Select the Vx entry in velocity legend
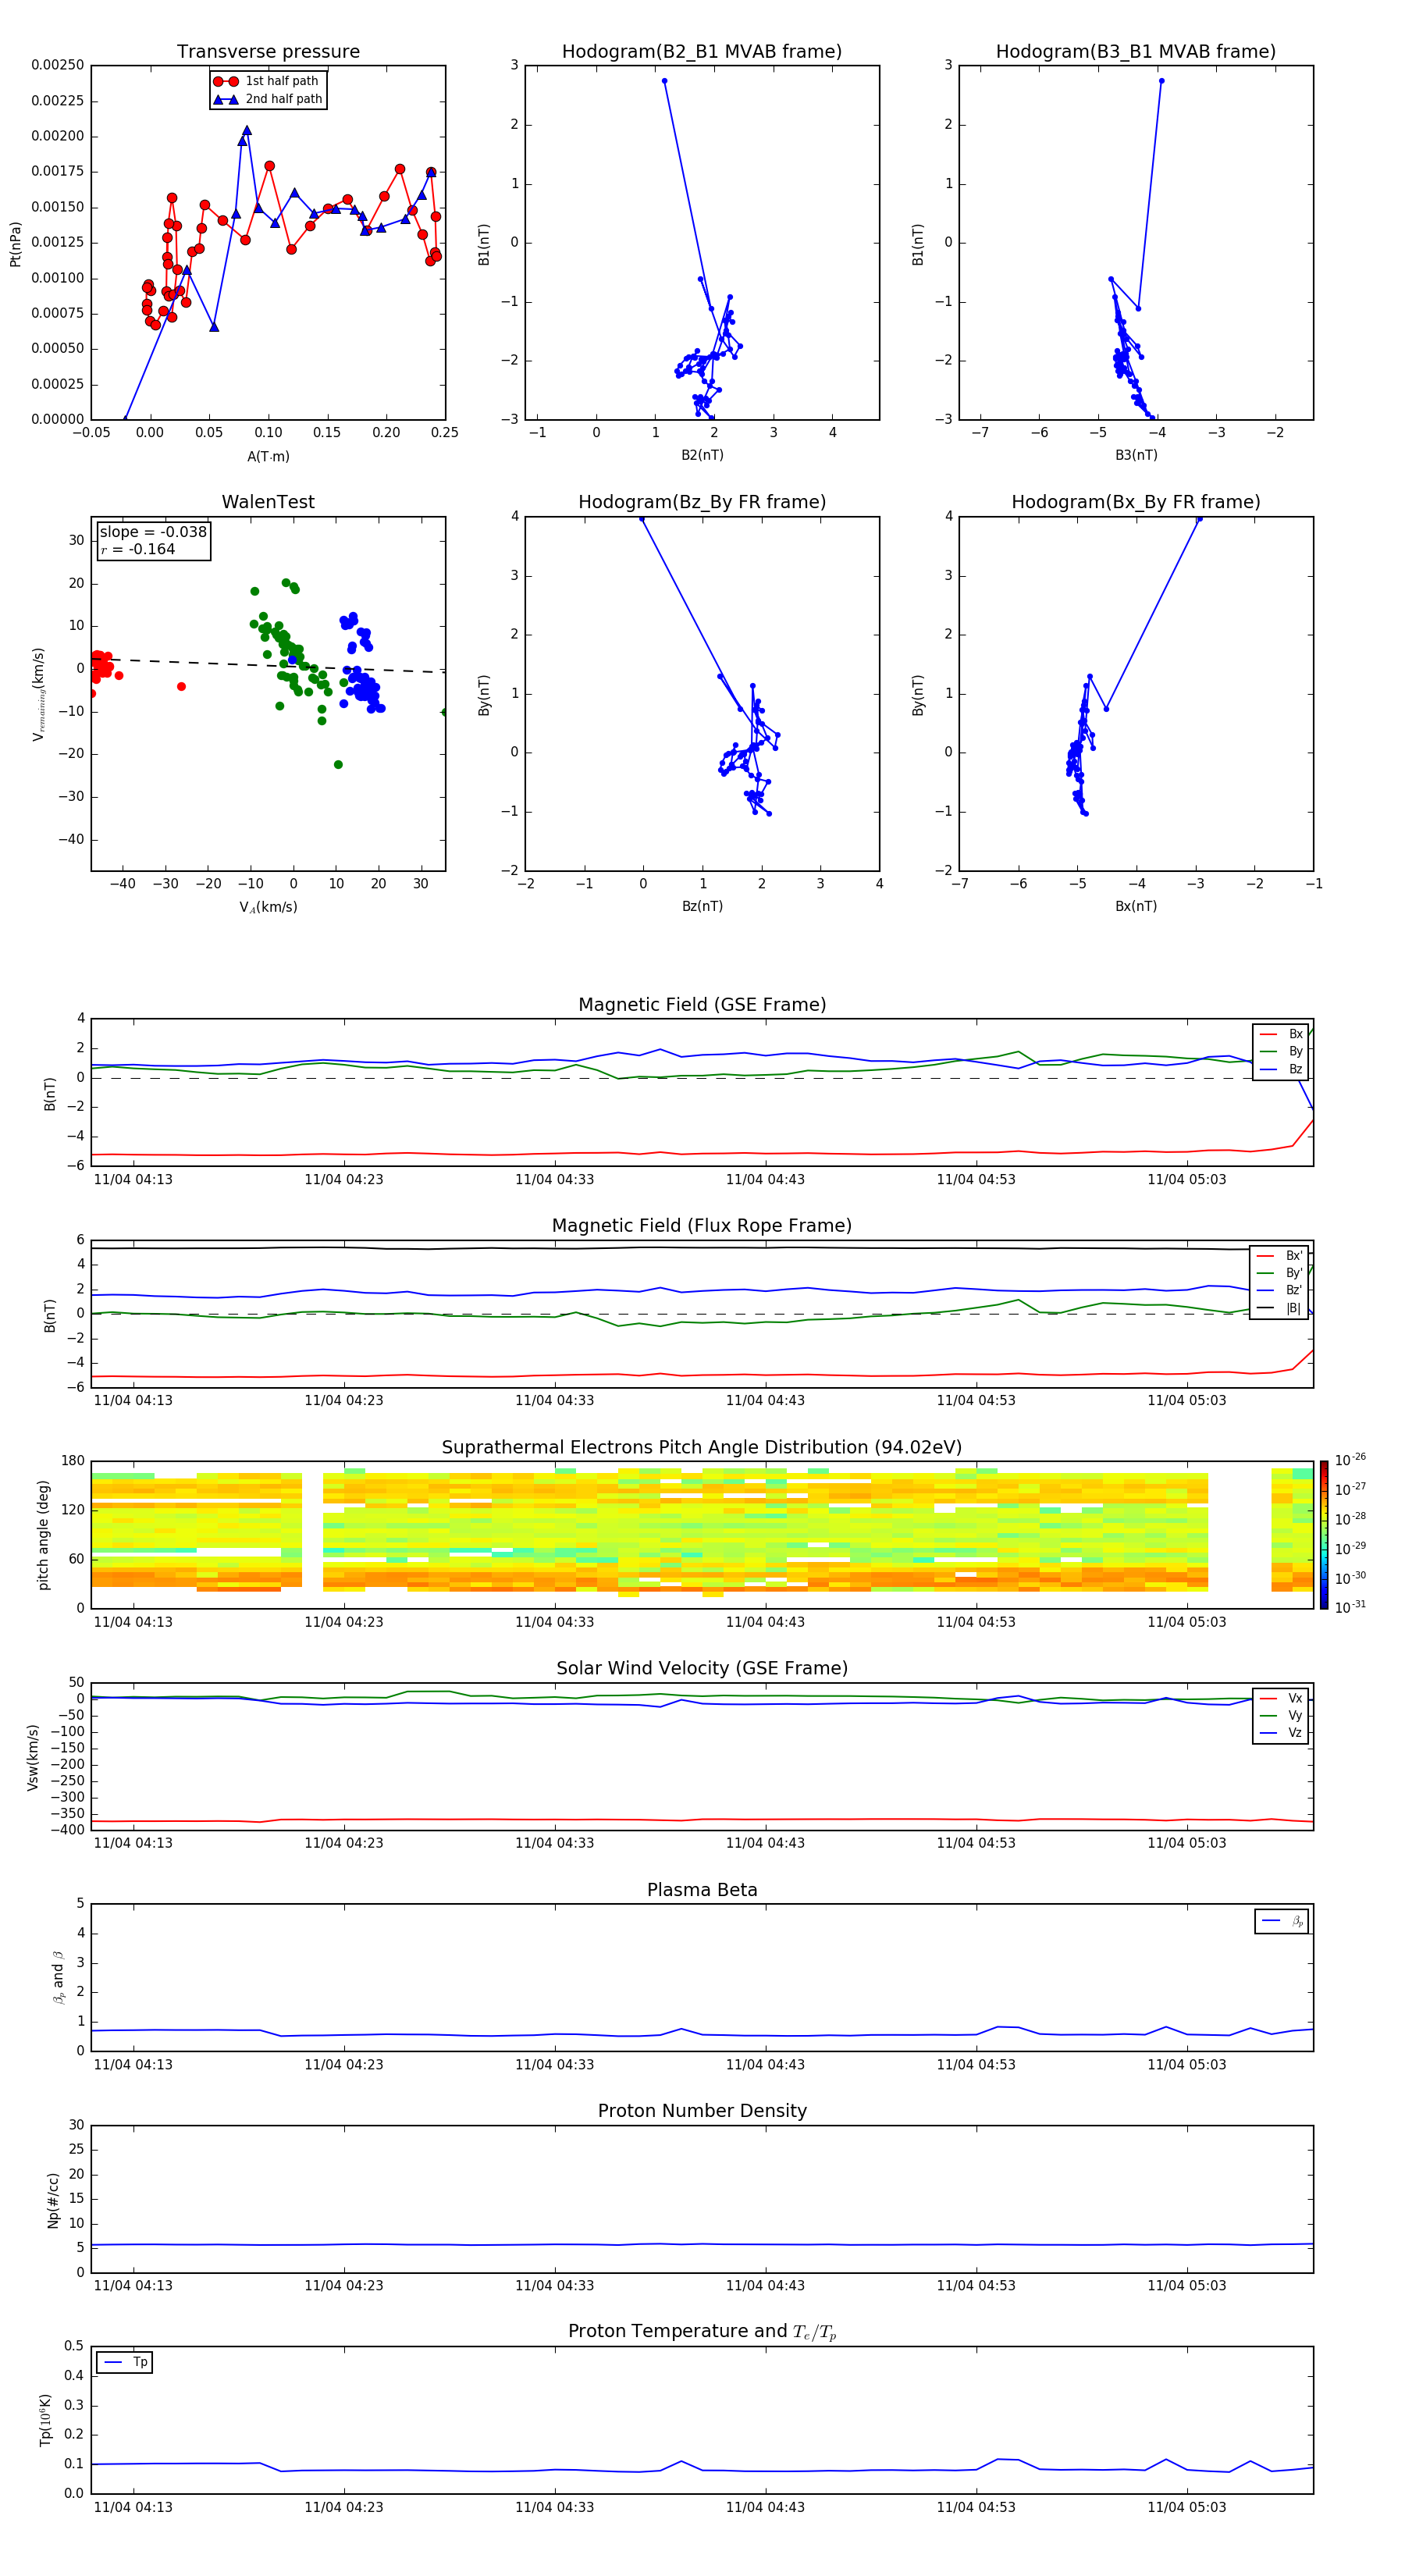 (x=1281, y=1698)
